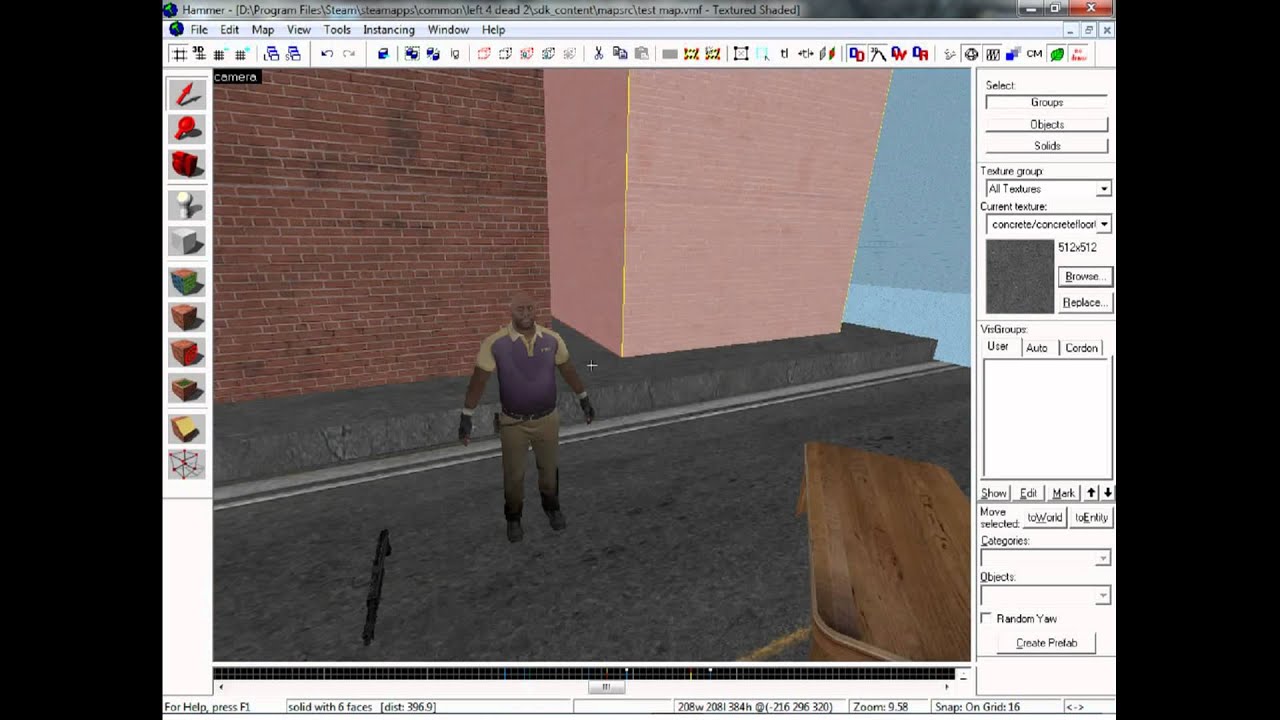
Task: Click the ungroup selected objects icon
Action: pyautogui.click(x=433, y=54)
